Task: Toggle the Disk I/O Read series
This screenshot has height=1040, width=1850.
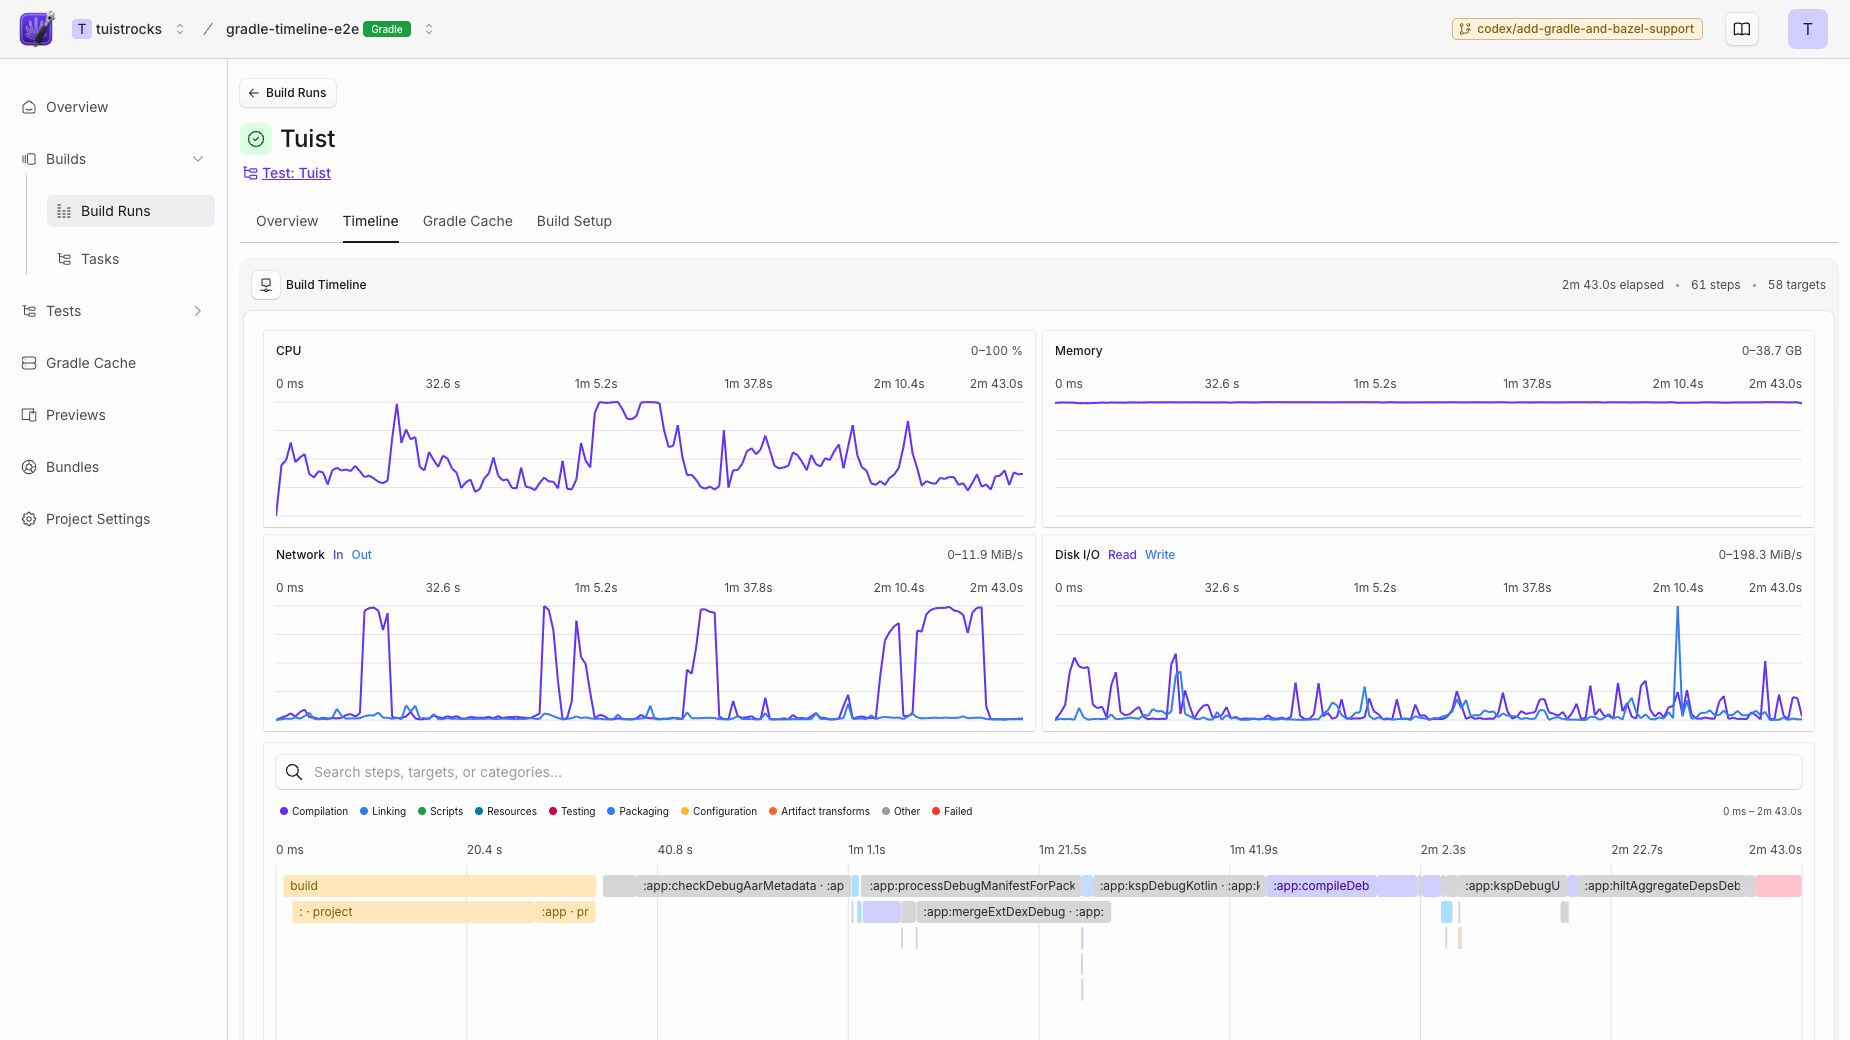Action: tap(1122, 555)
